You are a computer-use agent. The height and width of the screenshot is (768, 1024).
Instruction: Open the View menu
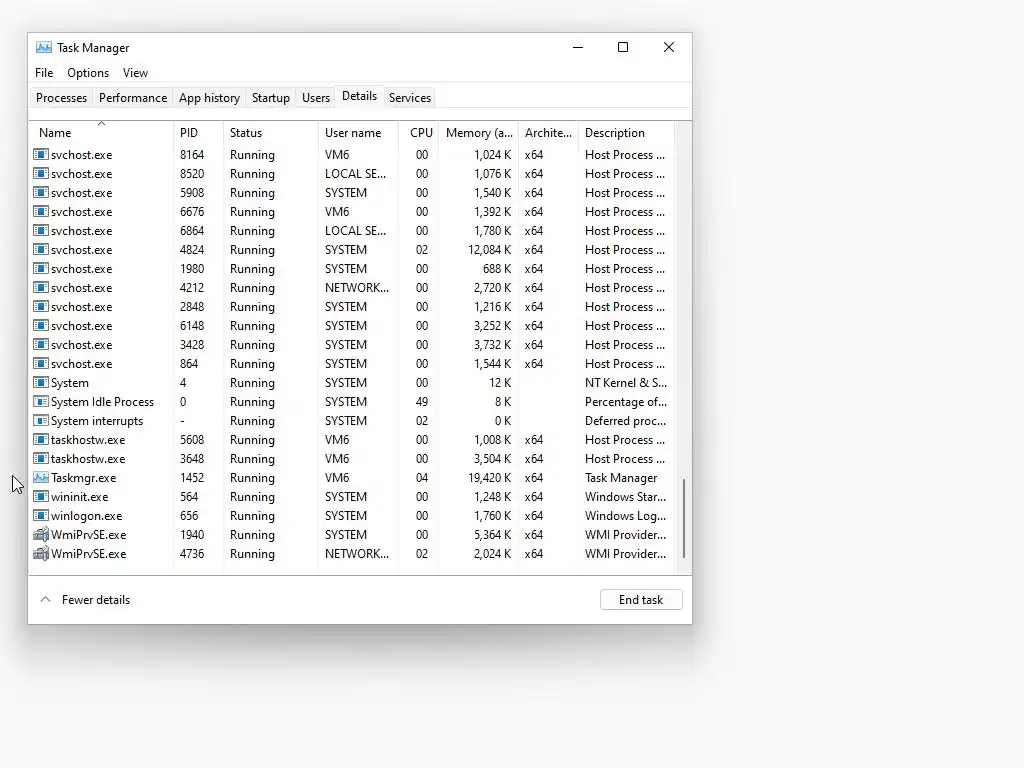coord(135,72)
